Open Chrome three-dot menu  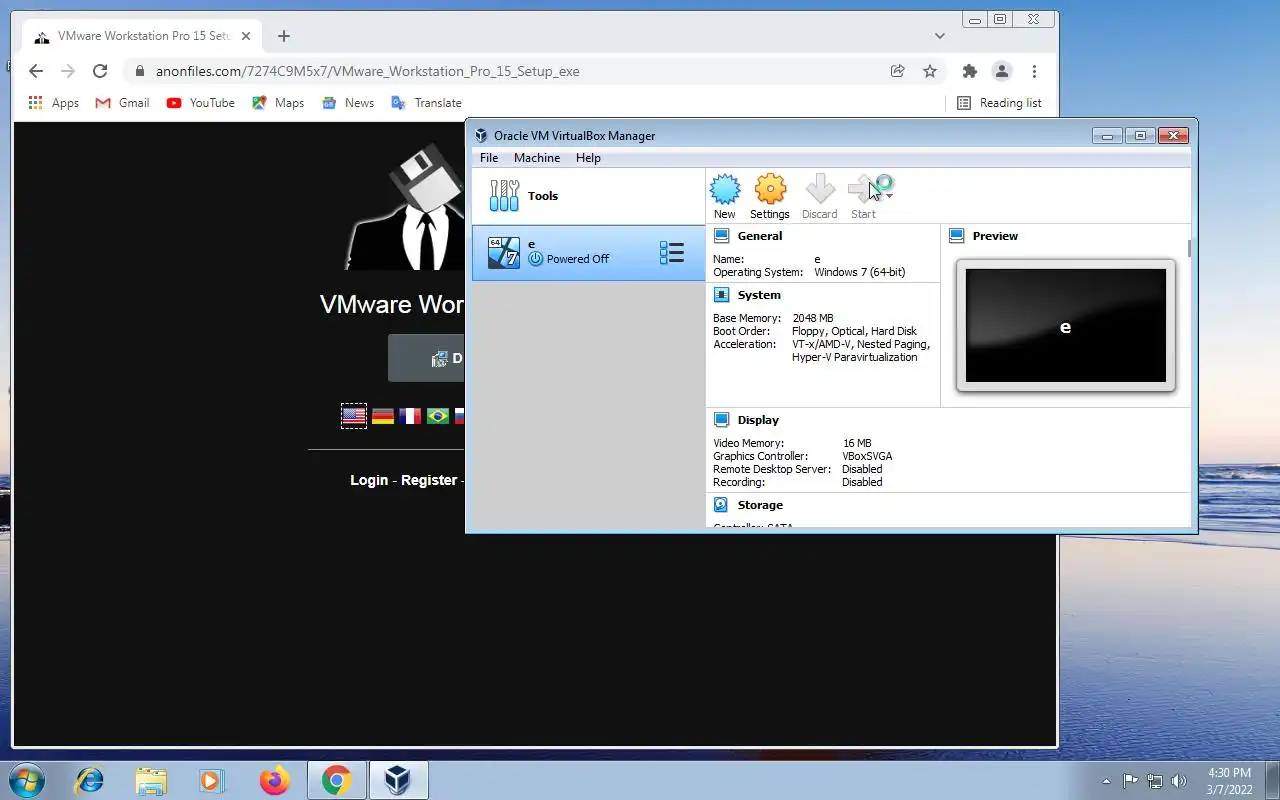[x=1034, y=71]
